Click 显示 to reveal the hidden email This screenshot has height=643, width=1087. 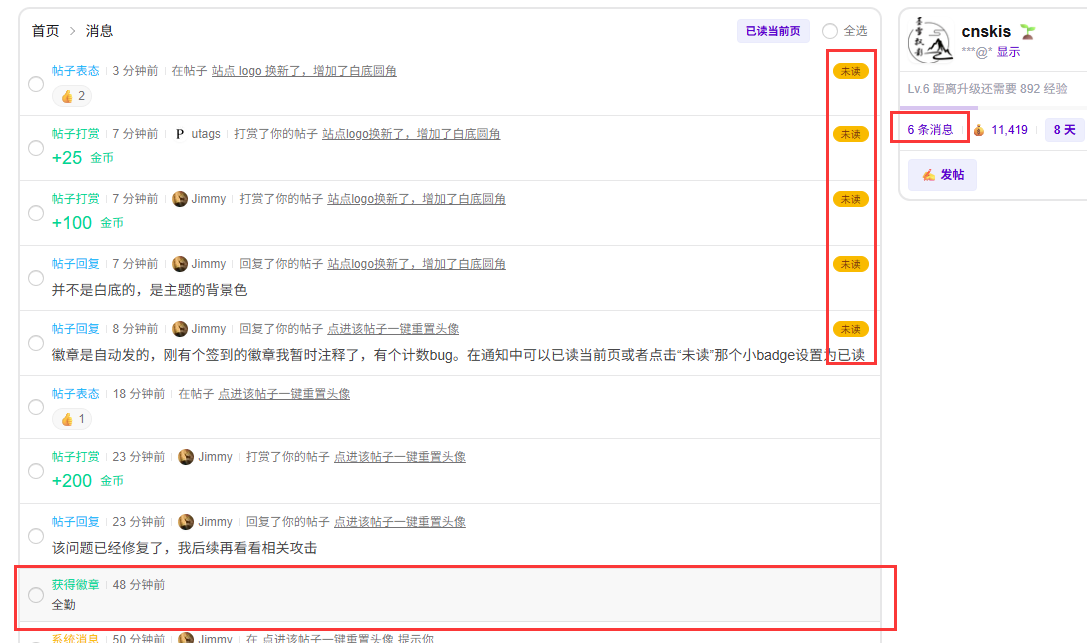point(1008,52)
